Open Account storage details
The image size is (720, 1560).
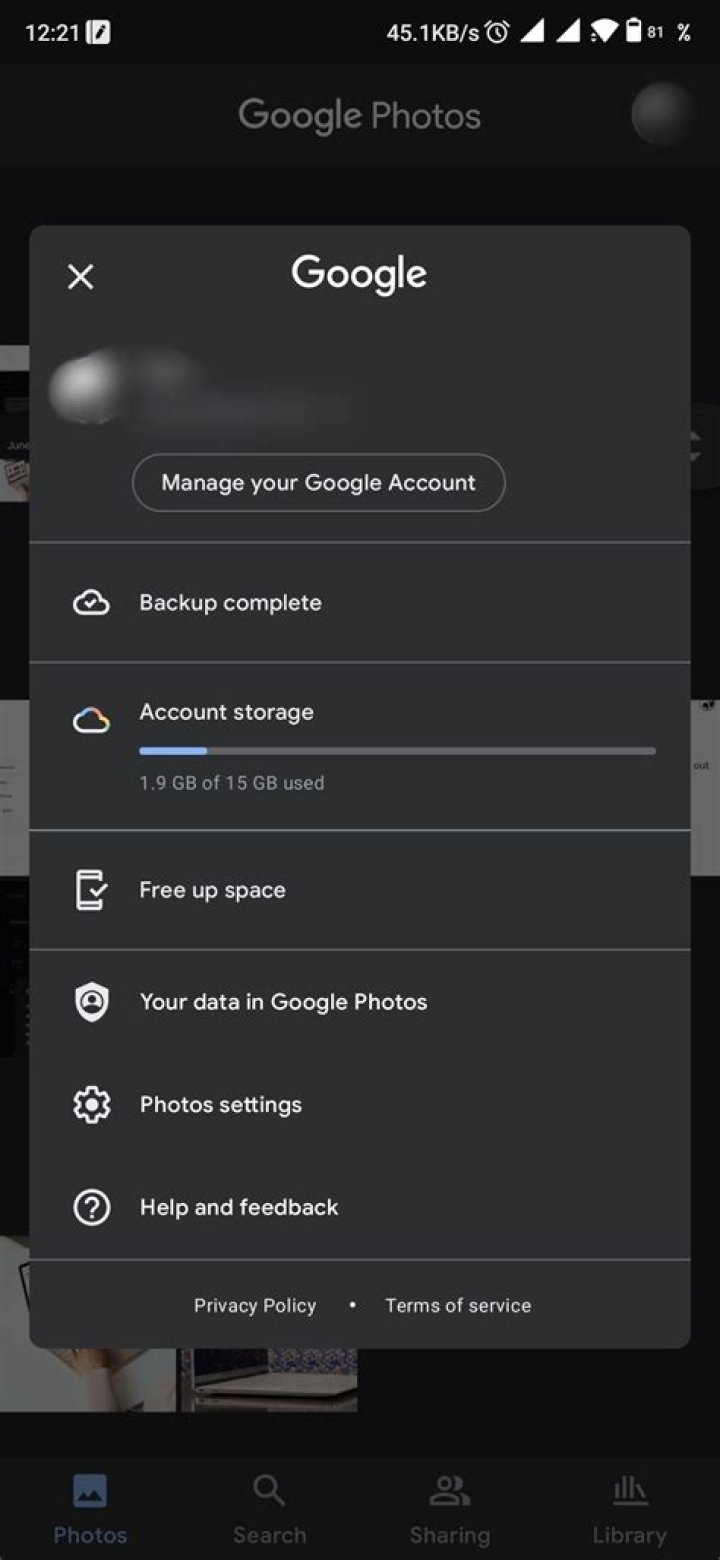tap(360, 746)
